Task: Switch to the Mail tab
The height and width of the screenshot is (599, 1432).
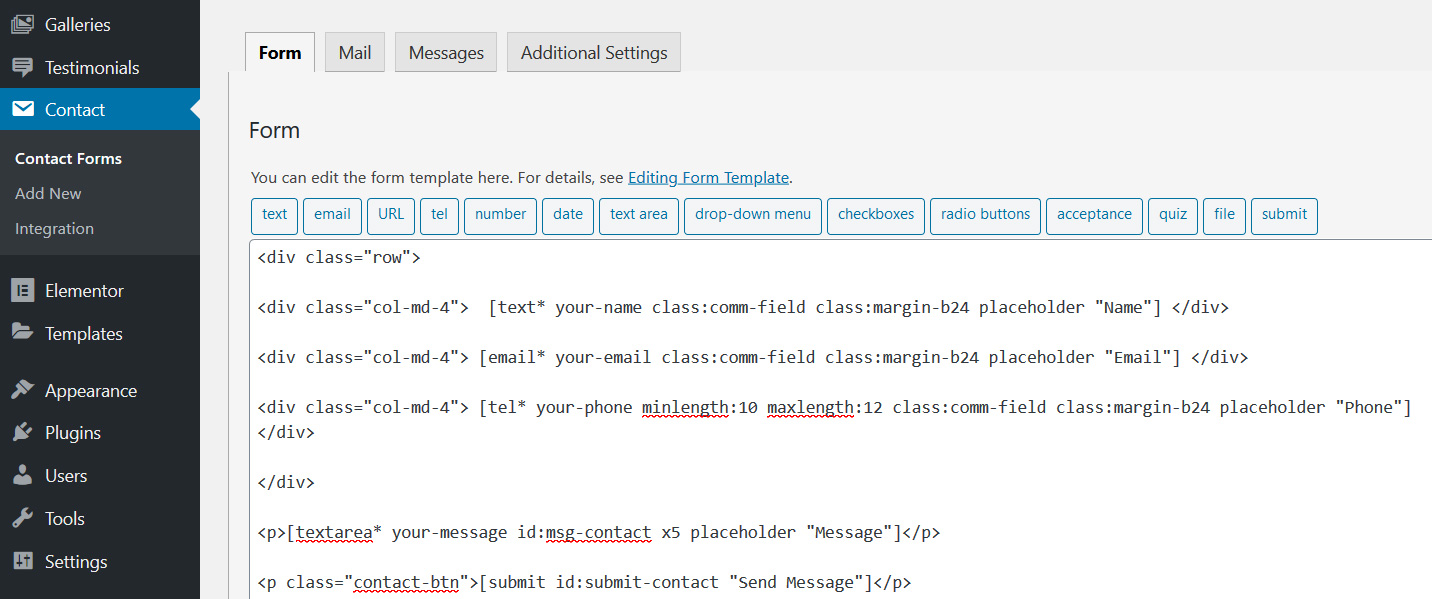Action: [x=355, y=53]
